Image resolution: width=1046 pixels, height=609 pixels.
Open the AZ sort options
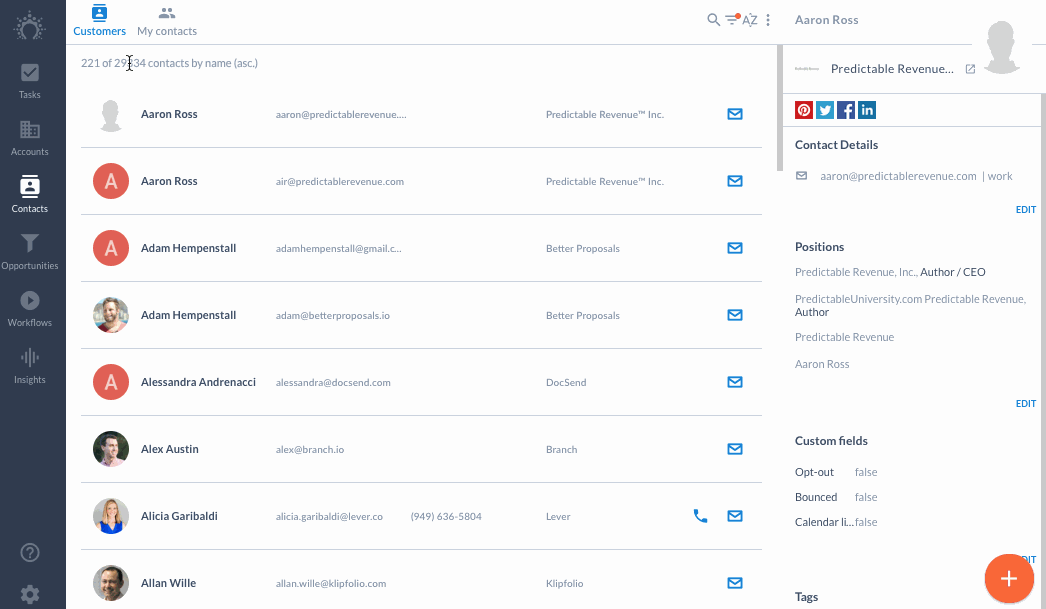click(x=750, y=20)
